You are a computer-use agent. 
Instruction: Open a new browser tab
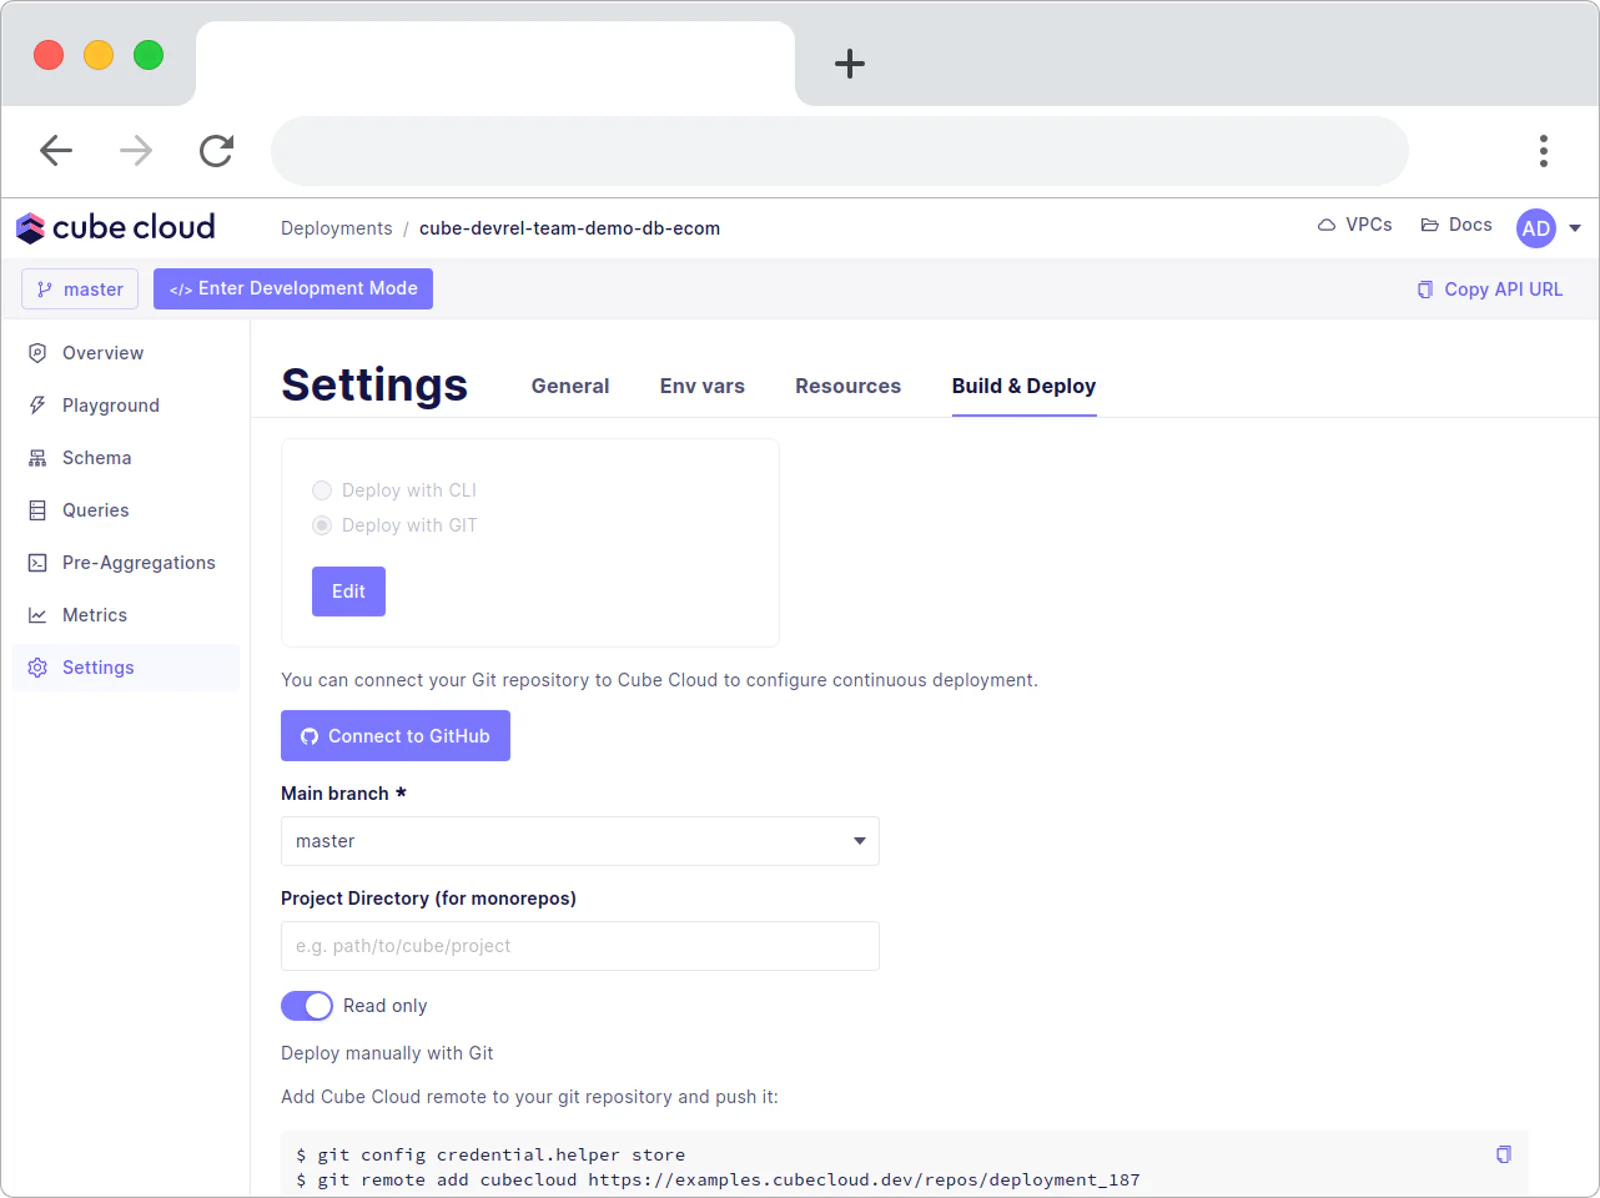[849, 64]
